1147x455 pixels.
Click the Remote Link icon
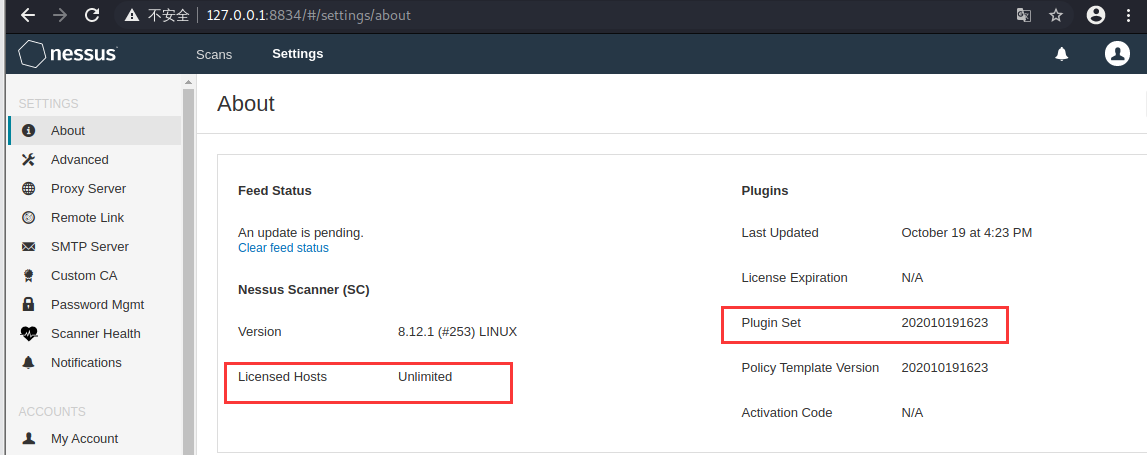pos(29,217)
